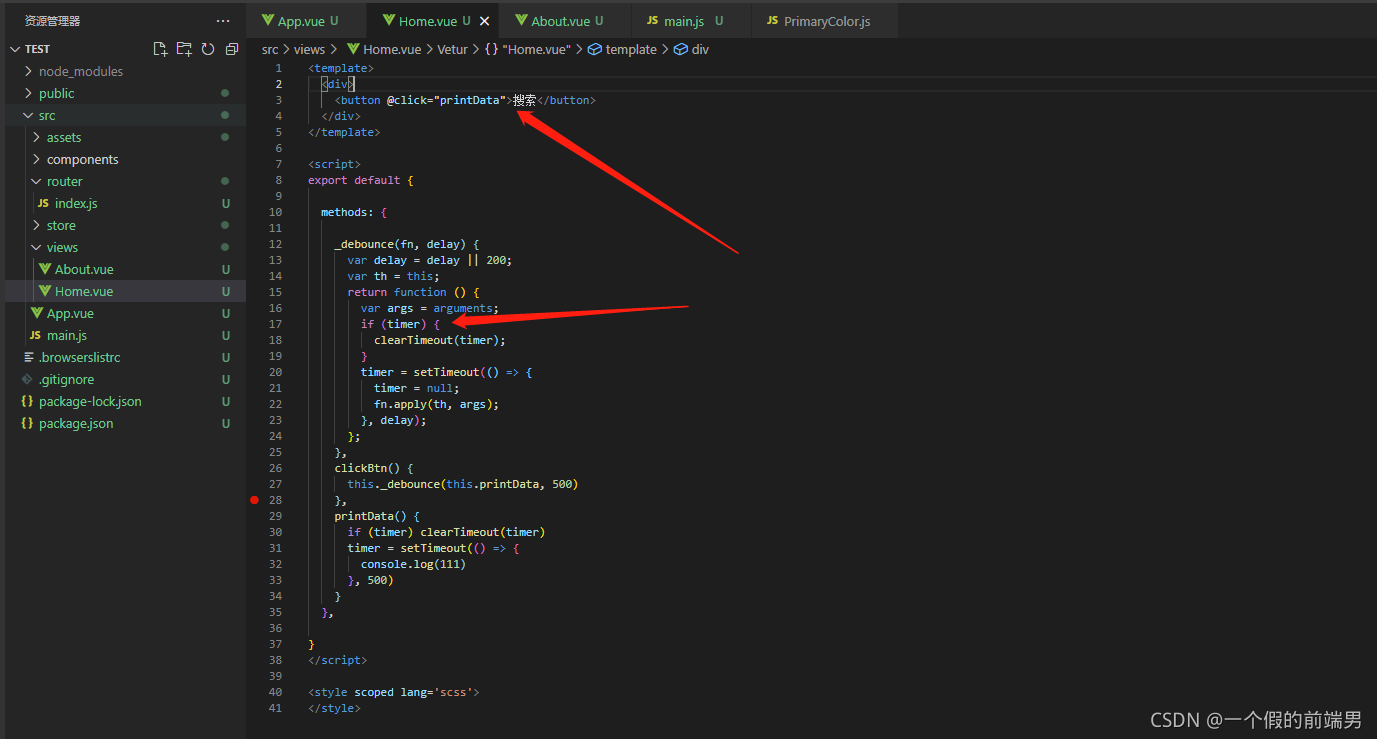Remove the breakpoint dot at line 28
Screen dimensions: 1377x739
click(x=254, y=500)
